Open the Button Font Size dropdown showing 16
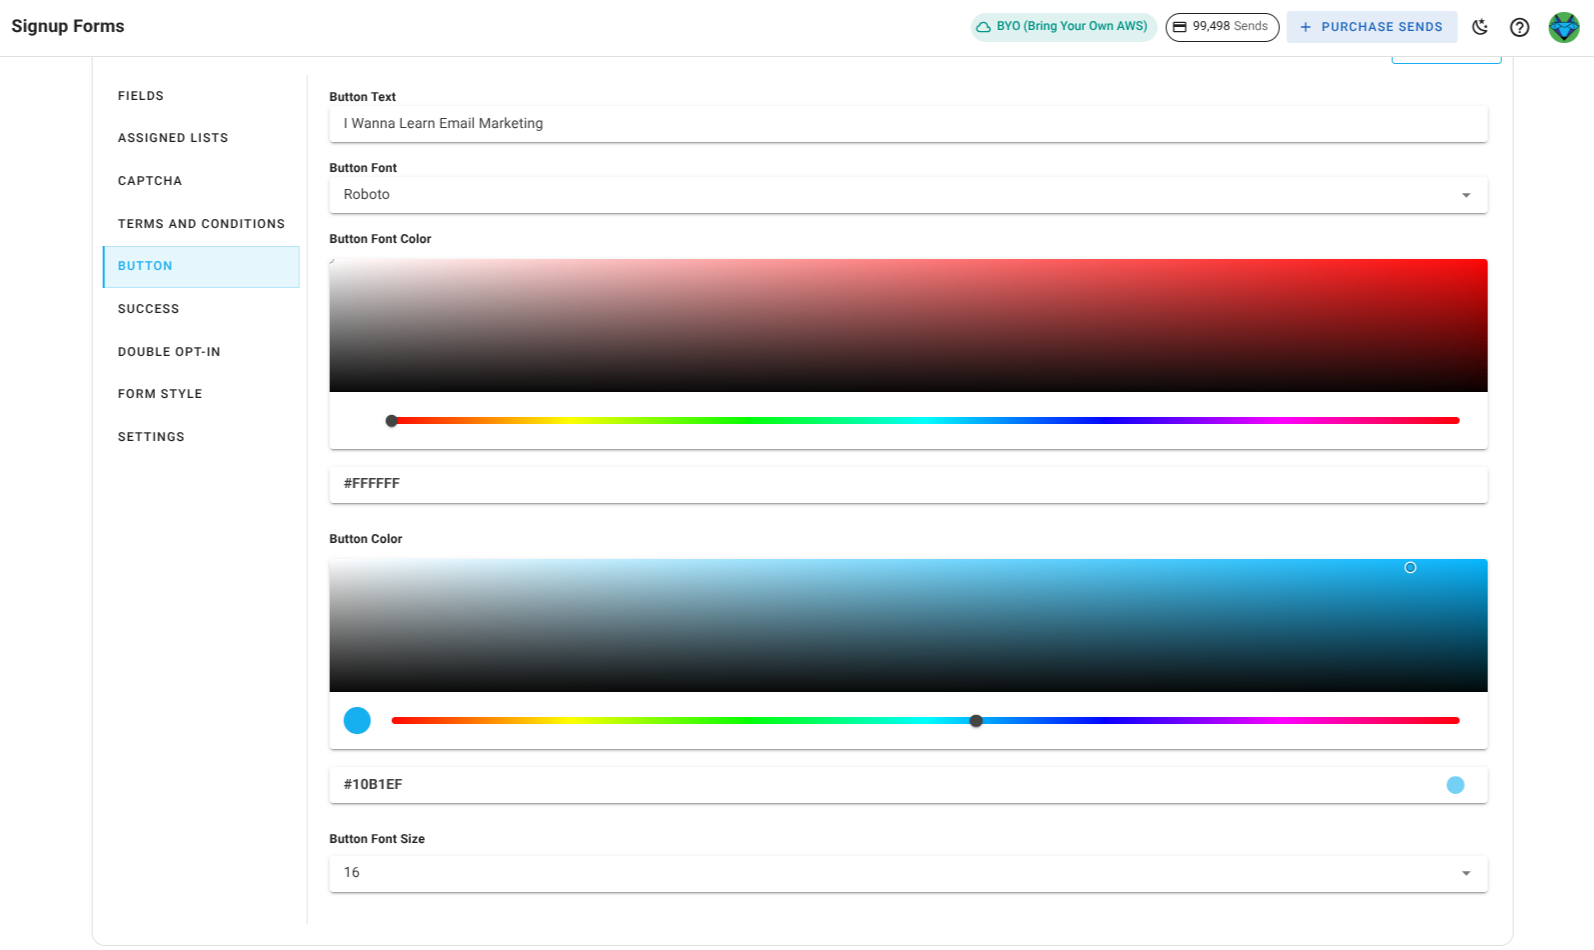Image resolution: width=1594 pixels, height=950 pixels. pos(908,873)
